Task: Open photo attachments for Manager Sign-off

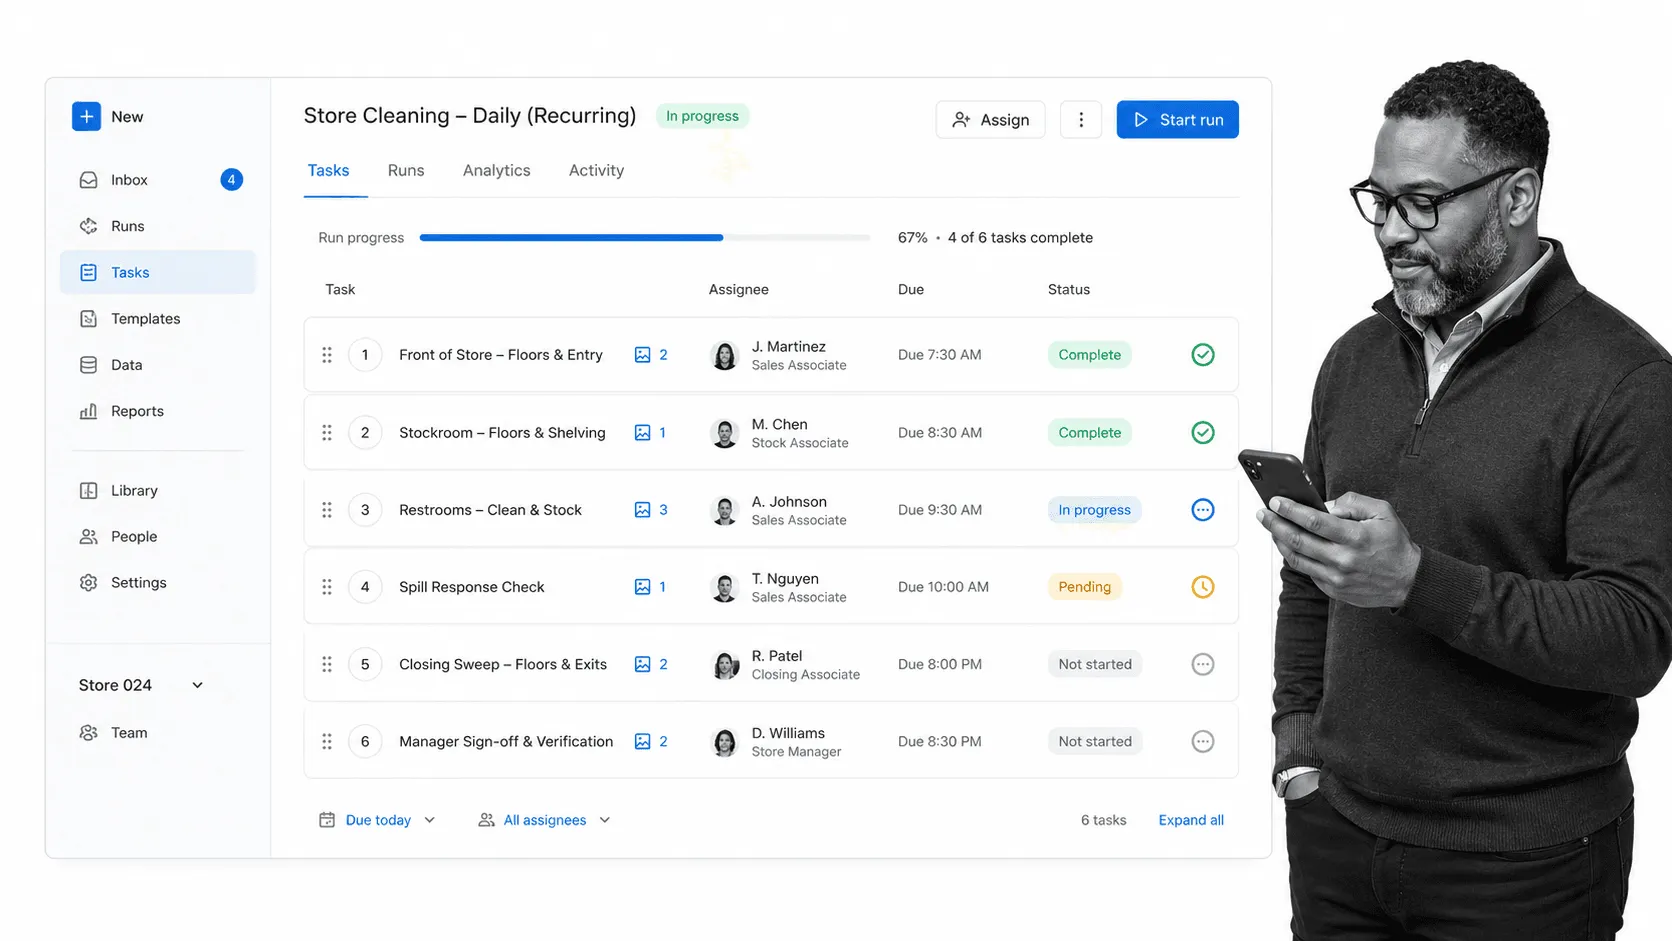Action: [x=651, y=742]
